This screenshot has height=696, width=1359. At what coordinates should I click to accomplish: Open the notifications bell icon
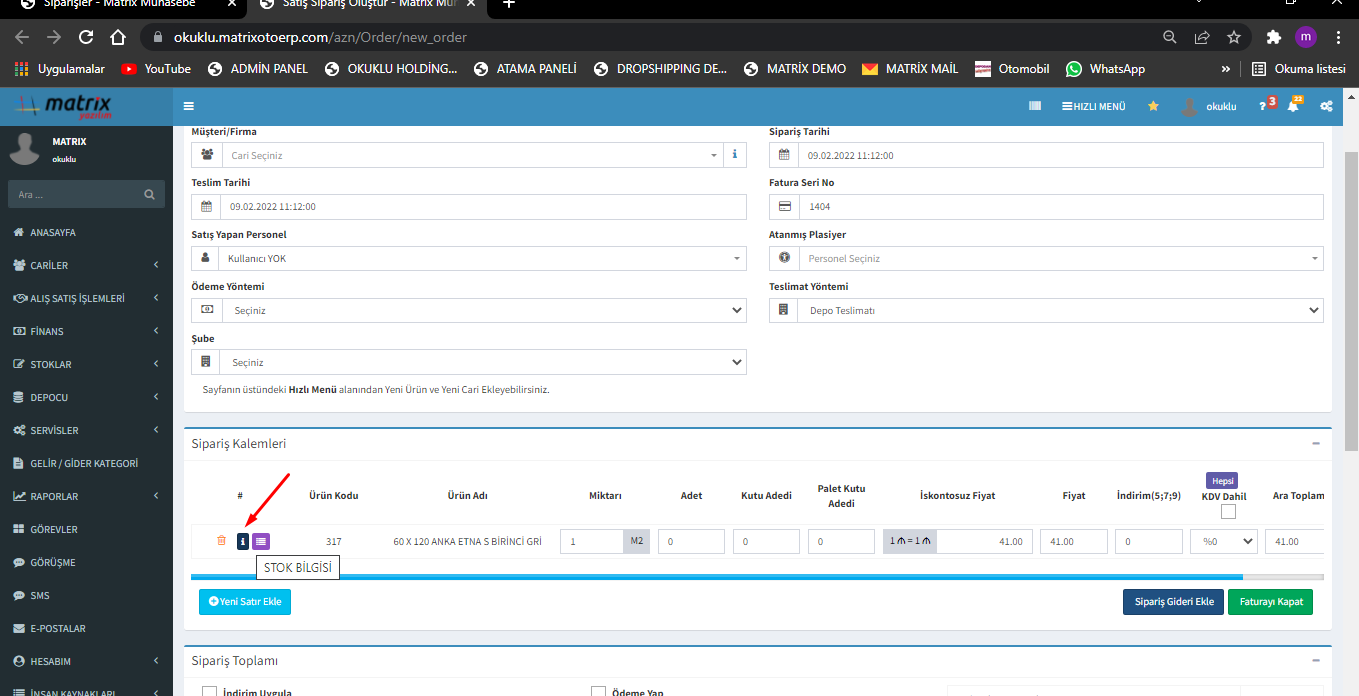(x=1293, y=106)
